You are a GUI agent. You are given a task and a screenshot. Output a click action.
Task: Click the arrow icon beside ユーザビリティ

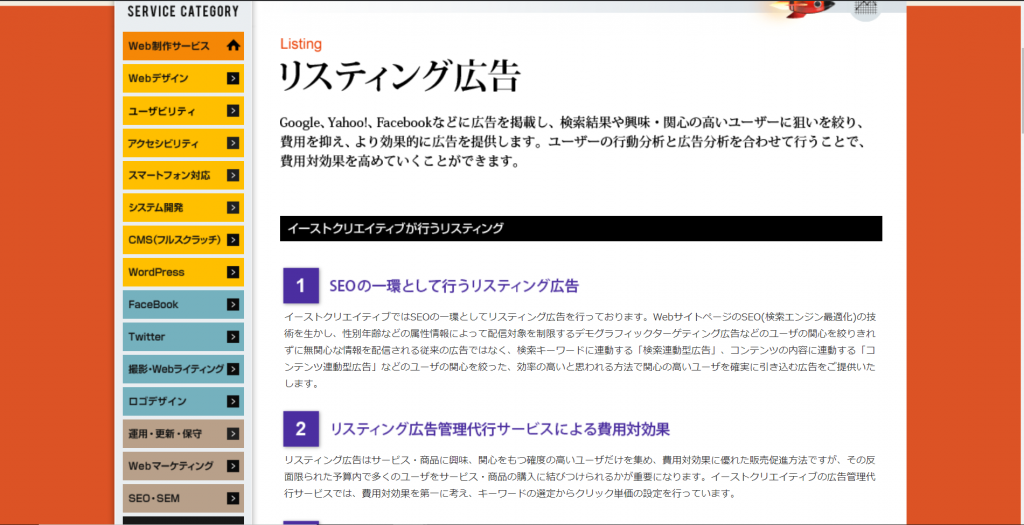click(233, 111)
